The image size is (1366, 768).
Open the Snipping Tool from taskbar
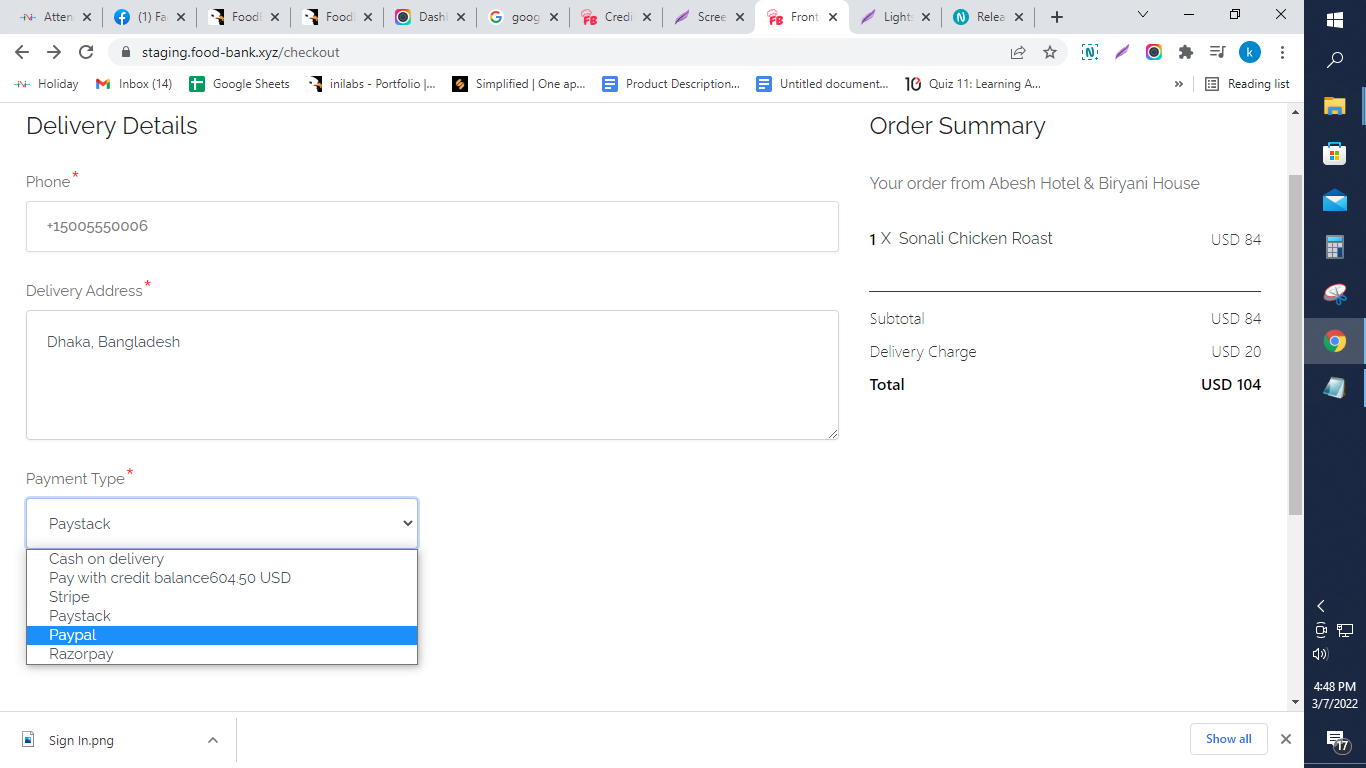1334,294
